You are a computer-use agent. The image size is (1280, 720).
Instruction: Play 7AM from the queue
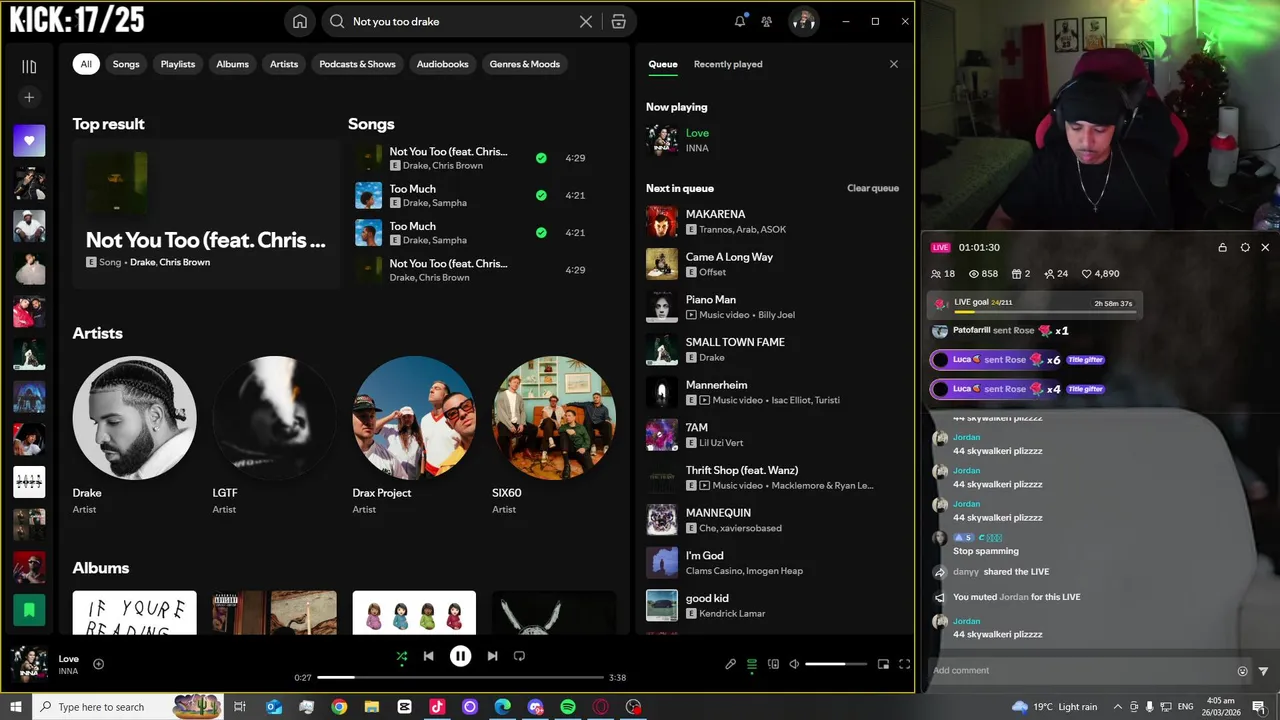tap(772, 435)
